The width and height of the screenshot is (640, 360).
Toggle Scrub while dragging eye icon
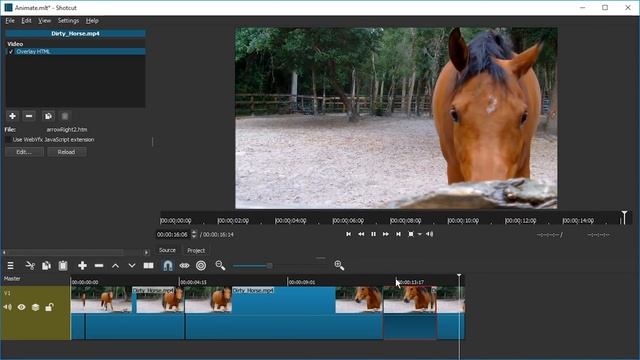pos(184,266)
